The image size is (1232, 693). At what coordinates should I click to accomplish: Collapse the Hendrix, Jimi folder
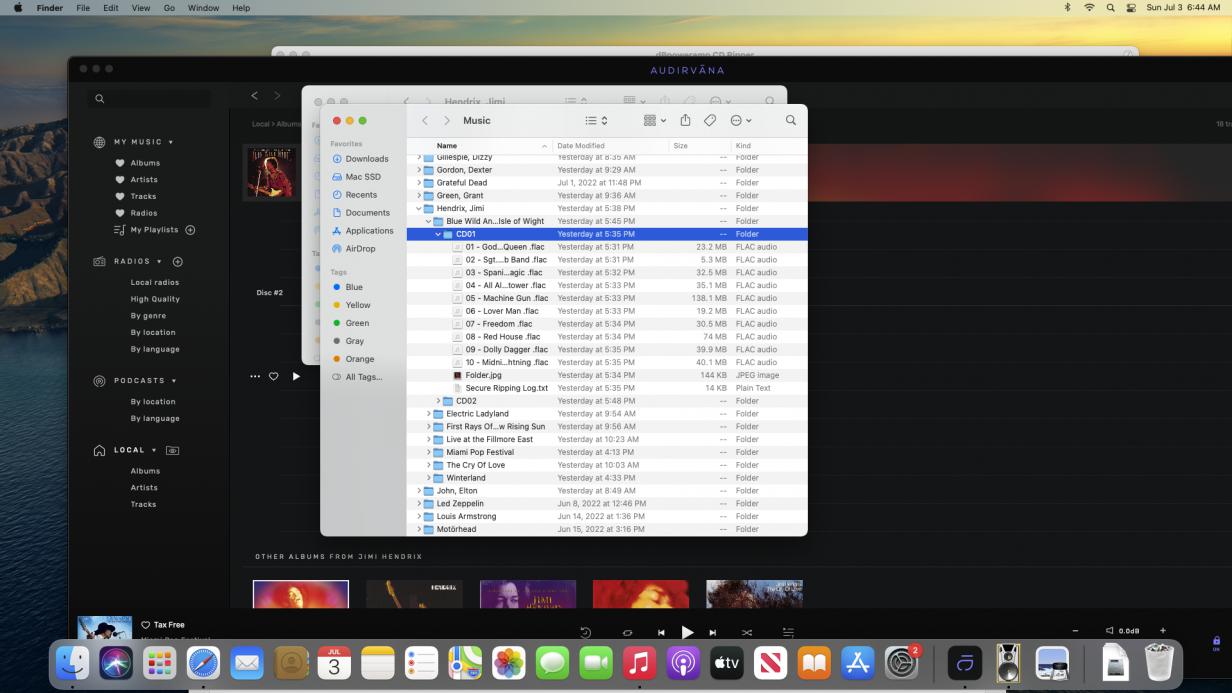point(419,208)
